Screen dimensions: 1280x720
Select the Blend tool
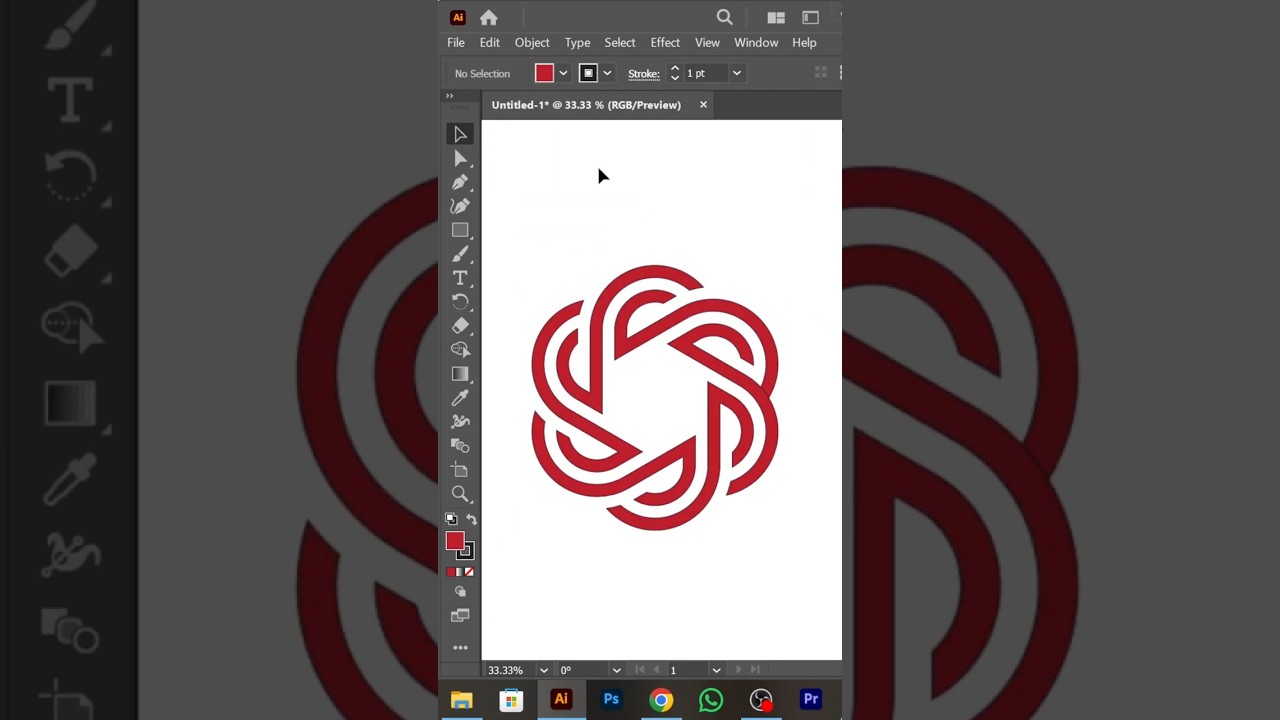[x=460, y=446]
